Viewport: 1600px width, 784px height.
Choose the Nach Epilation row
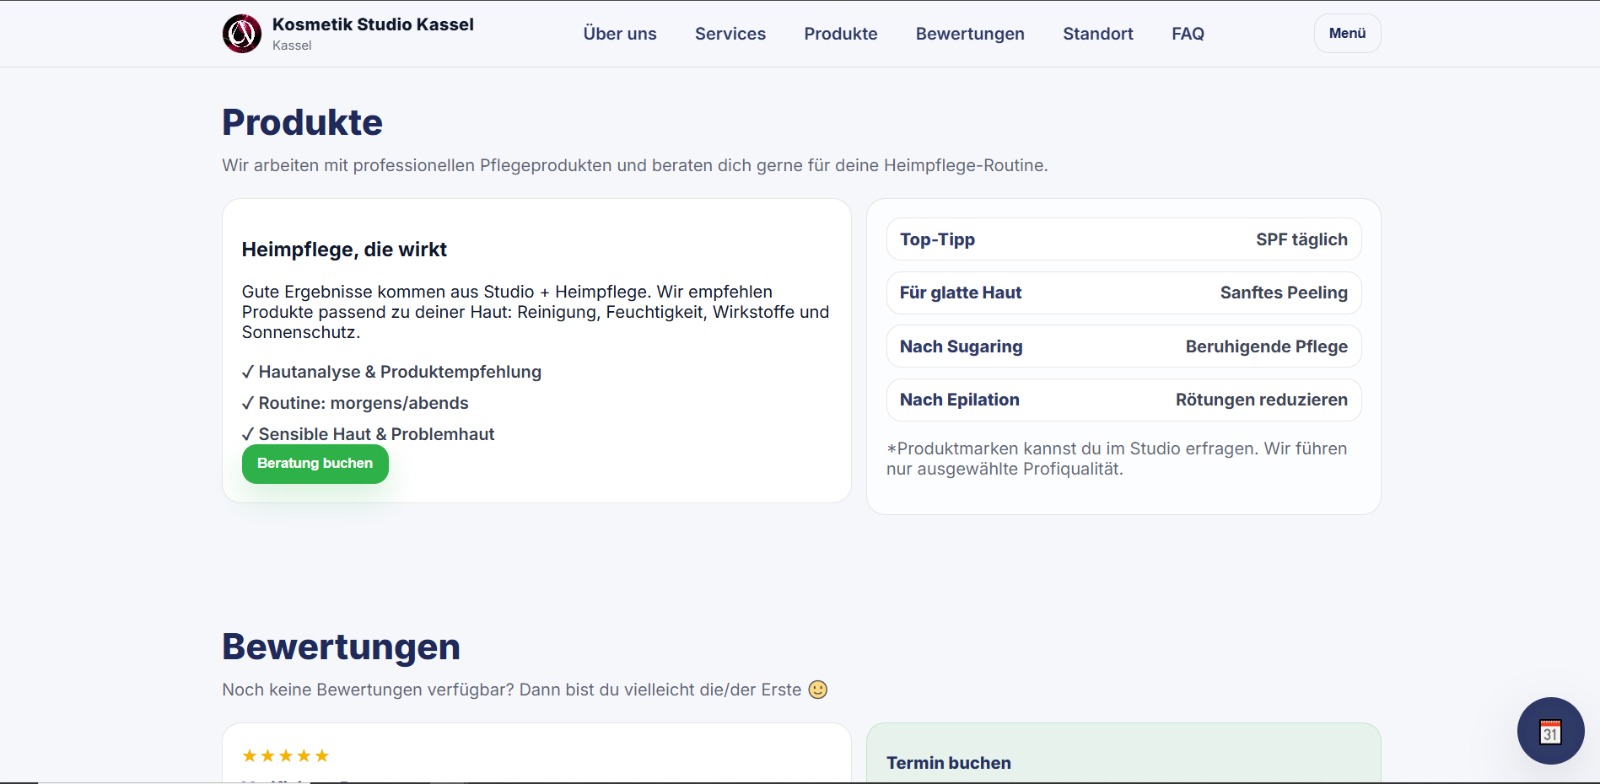click(1123, 400)
